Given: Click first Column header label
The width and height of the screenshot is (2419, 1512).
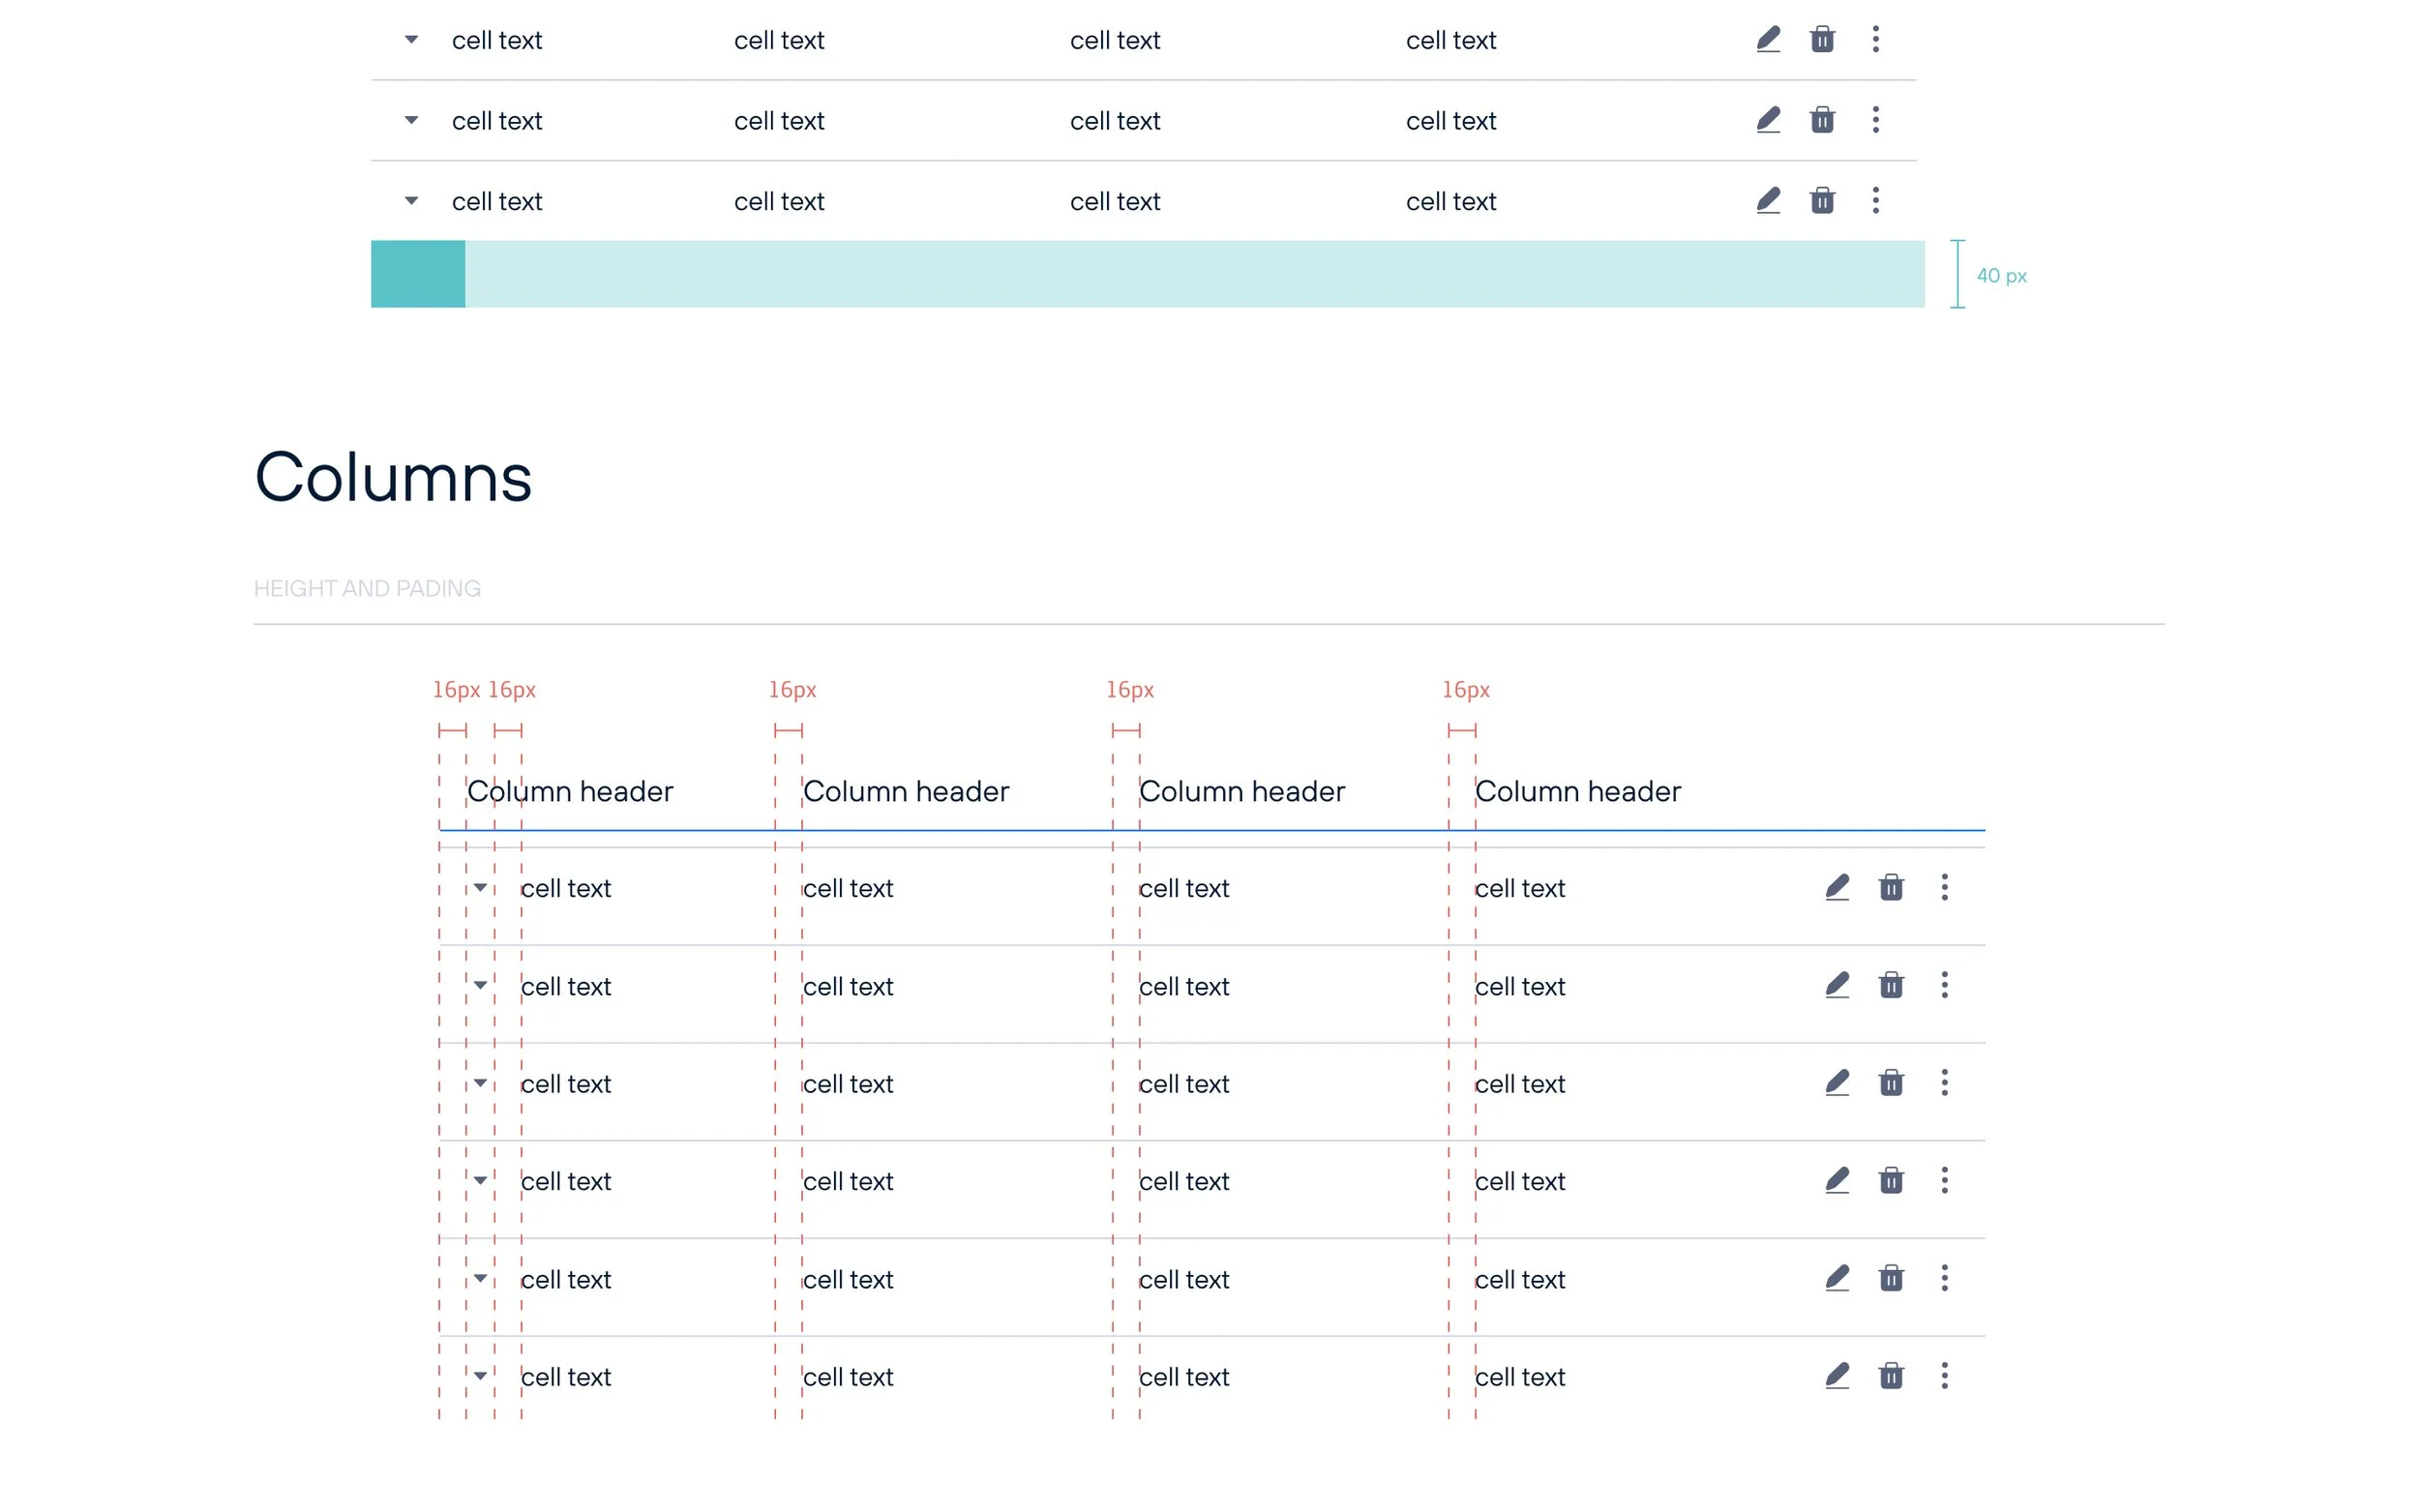Looking at the screenshot, I should tap(570, 791).
